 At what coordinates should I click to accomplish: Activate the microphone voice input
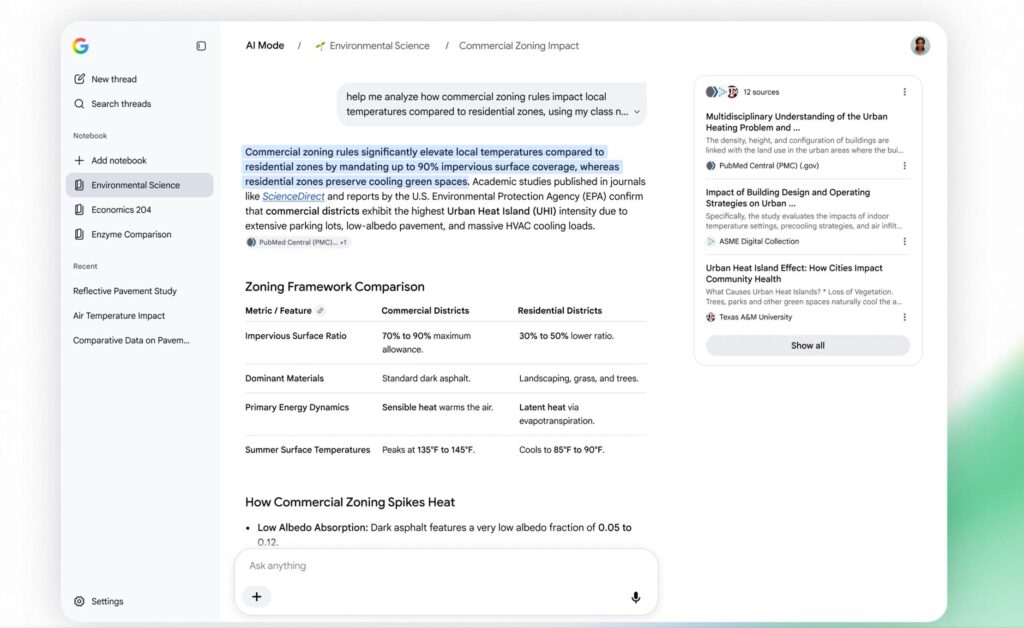[x=635, y=597]
